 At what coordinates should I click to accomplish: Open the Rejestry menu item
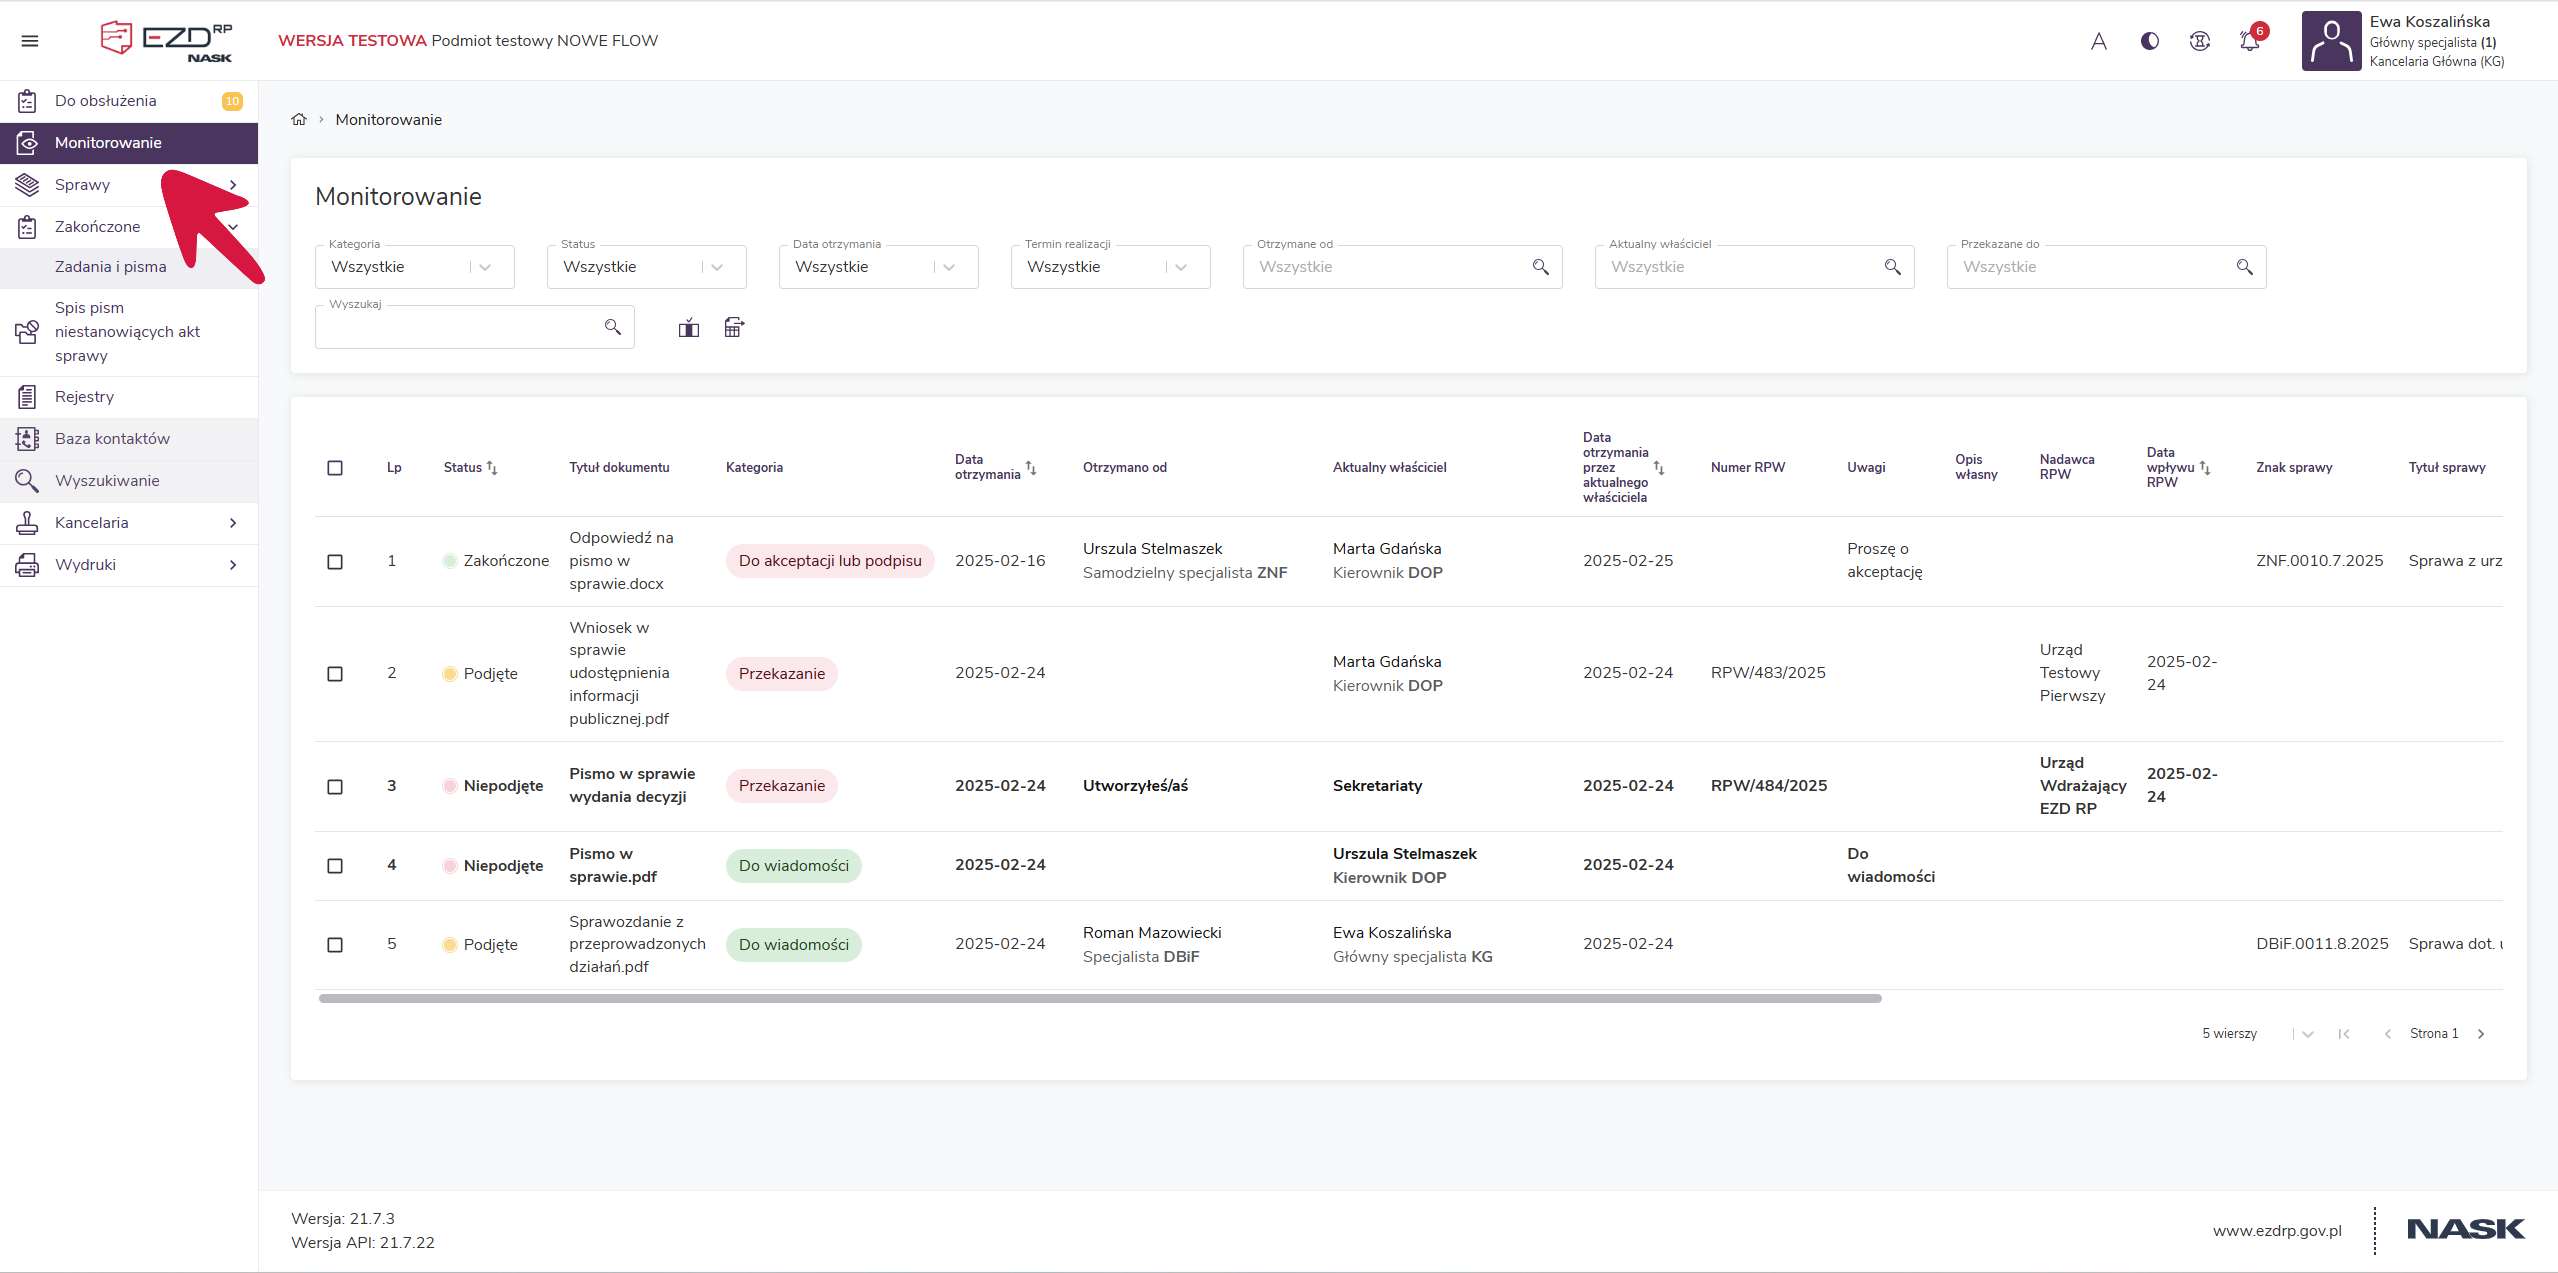85,397
